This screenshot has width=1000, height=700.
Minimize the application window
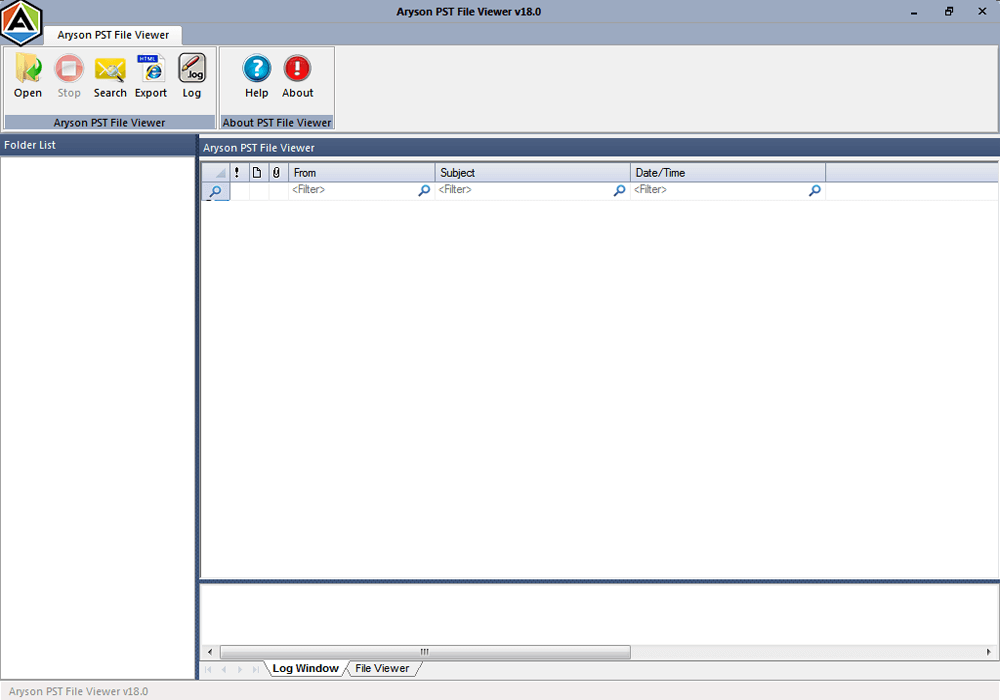pyautogui.click(x=914, y=11)
